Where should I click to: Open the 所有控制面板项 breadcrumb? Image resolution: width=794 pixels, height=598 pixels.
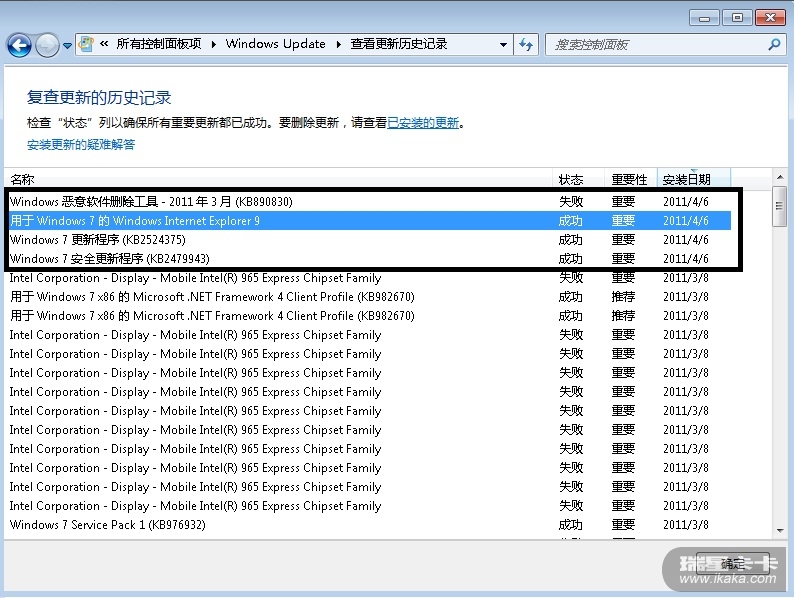coord(158,44)
